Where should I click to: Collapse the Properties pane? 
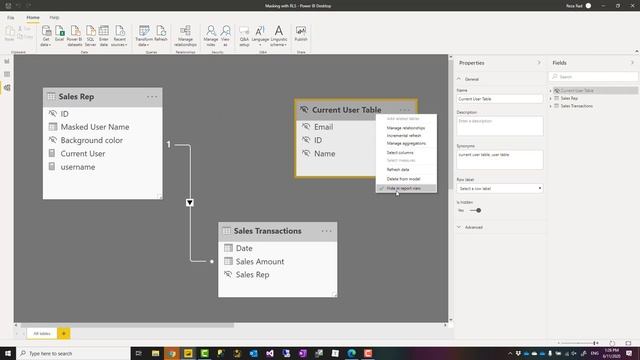539,63
